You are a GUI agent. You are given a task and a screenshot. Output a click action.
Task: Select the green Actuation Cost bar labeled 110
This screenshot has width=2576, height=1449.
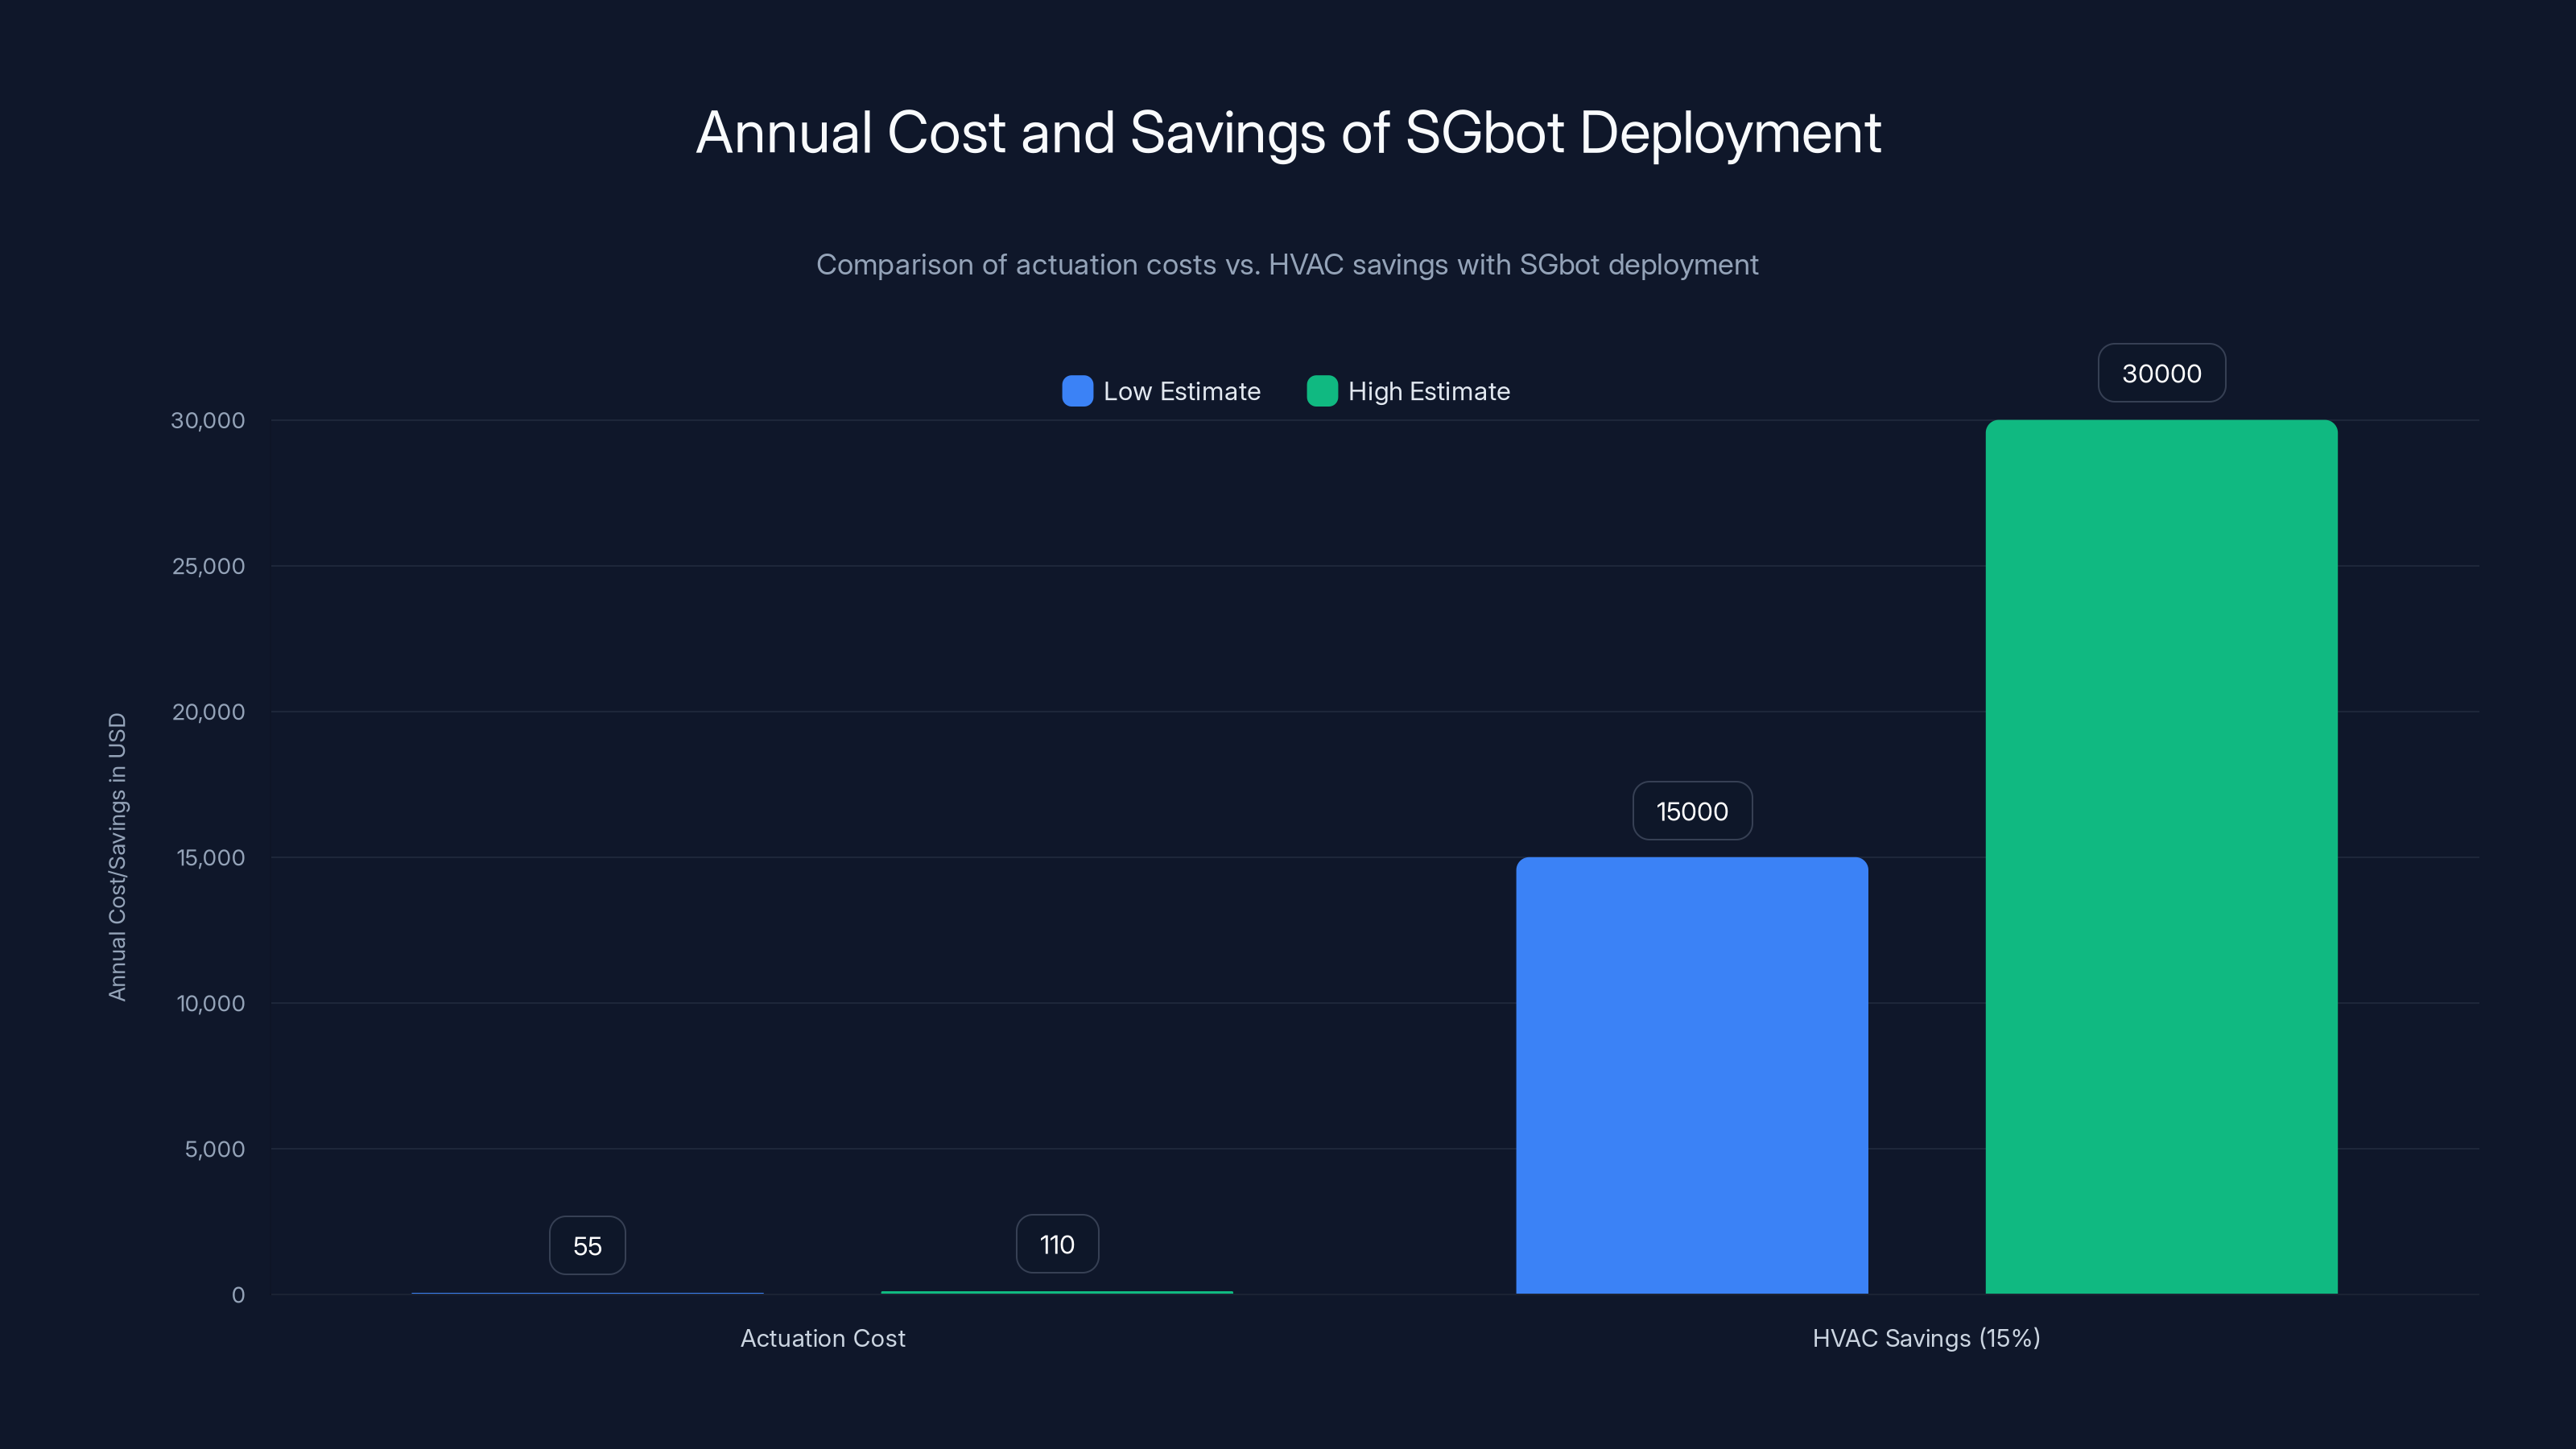tap(1056, 1291)
